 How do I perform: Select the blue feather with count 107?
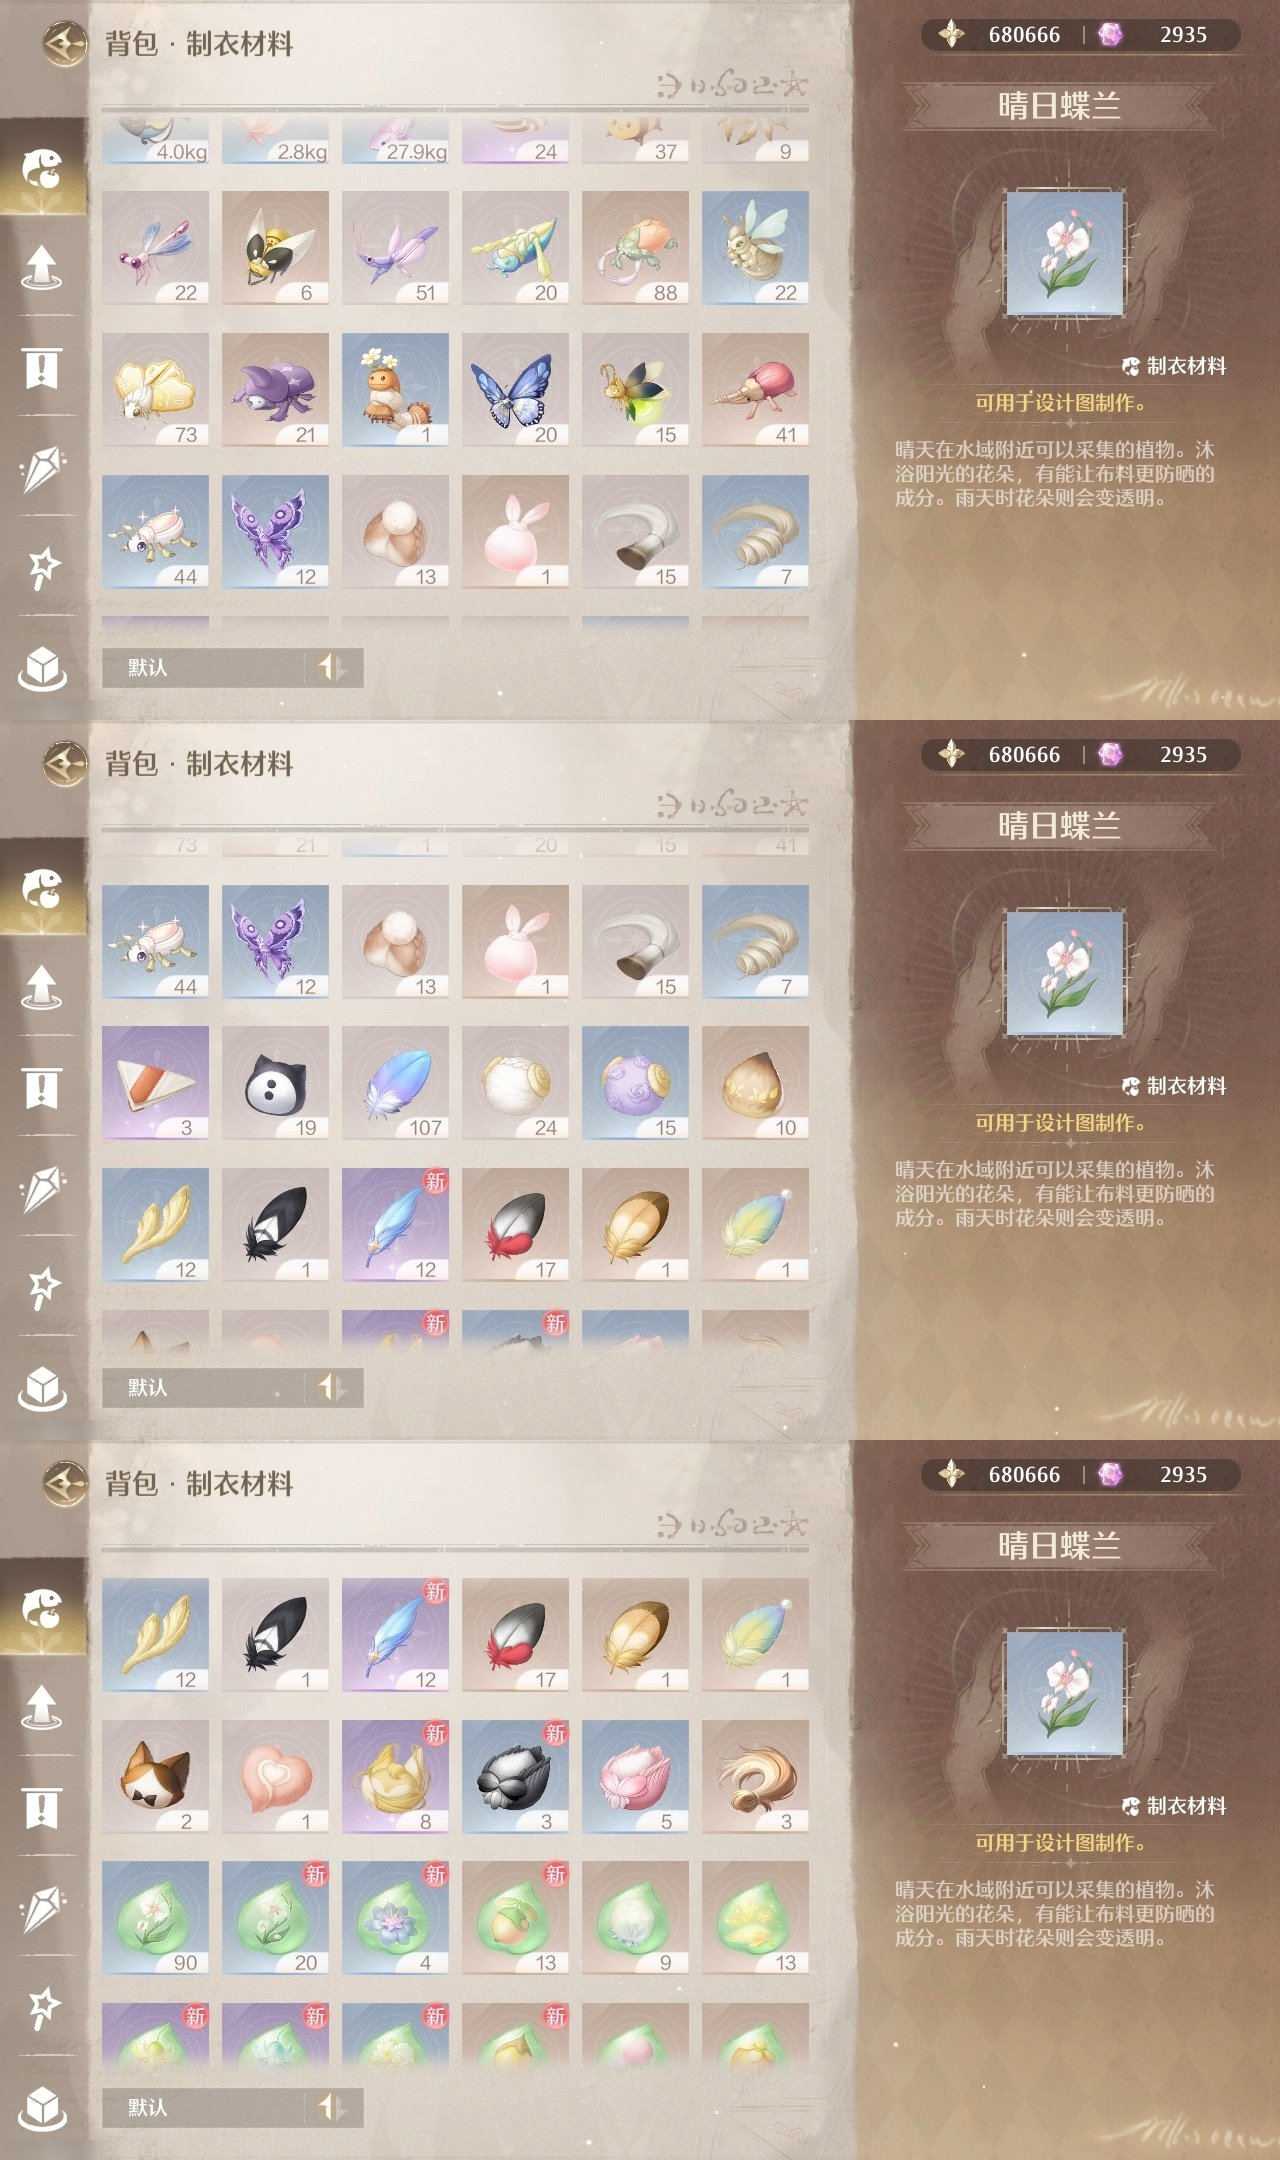tap(395, 1083)
